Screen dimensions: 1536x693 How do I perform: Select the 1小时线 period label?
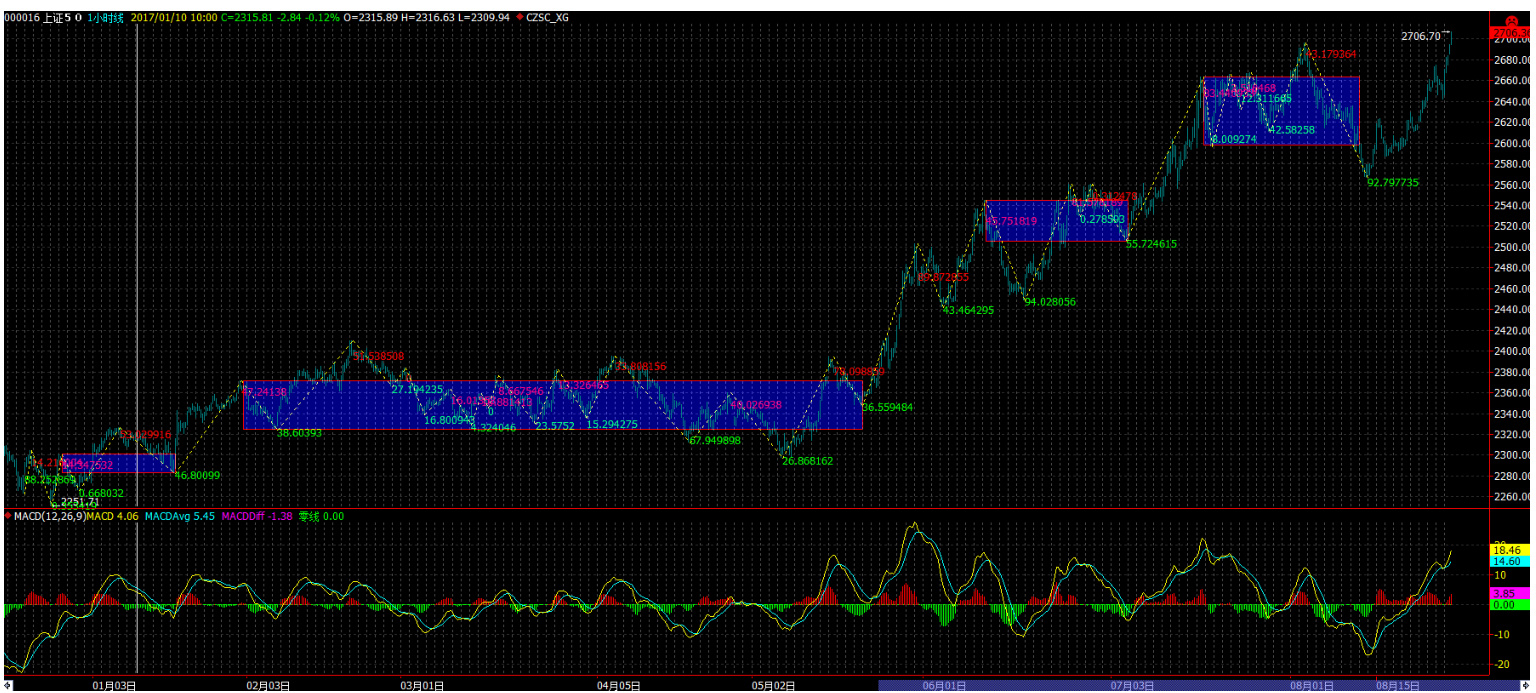(x=105, y=17)
